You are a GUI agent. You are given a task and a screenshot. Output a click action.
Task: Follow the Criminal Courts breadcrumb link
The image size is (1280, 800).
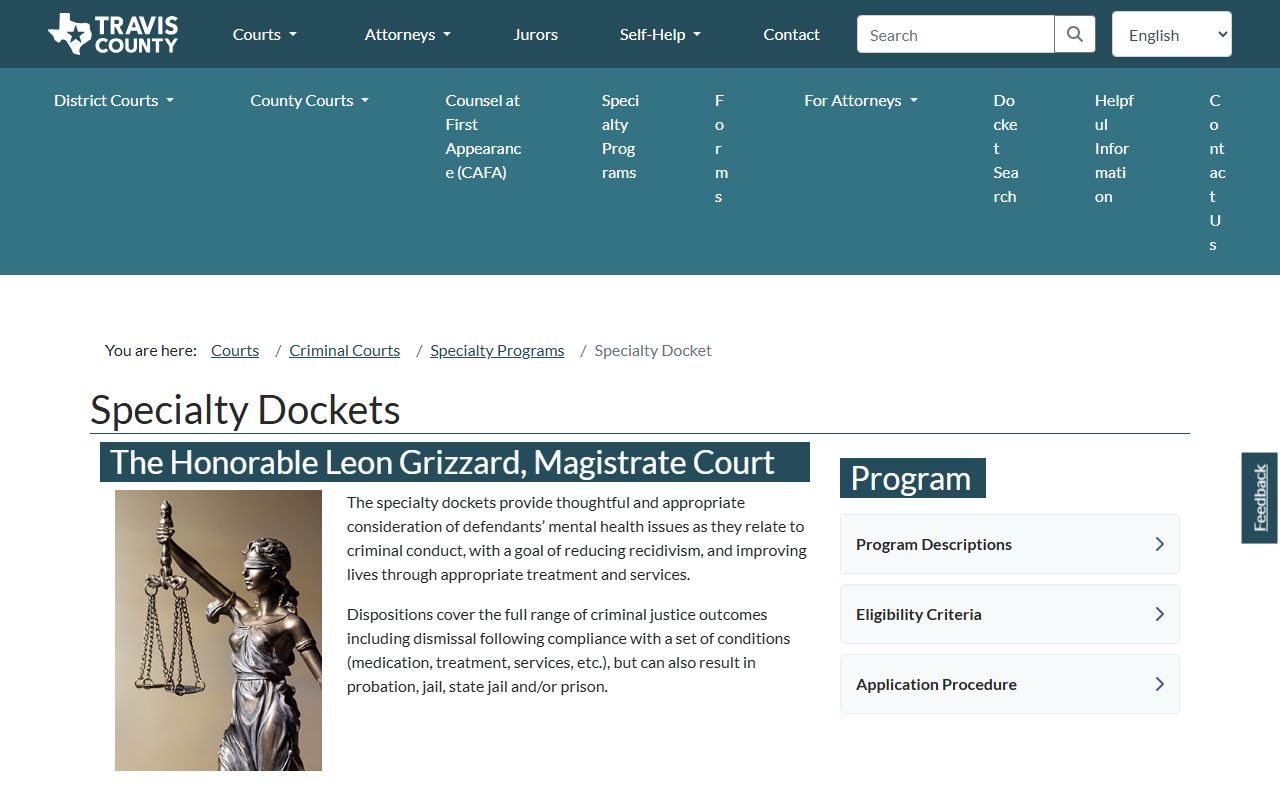(345, 350)
